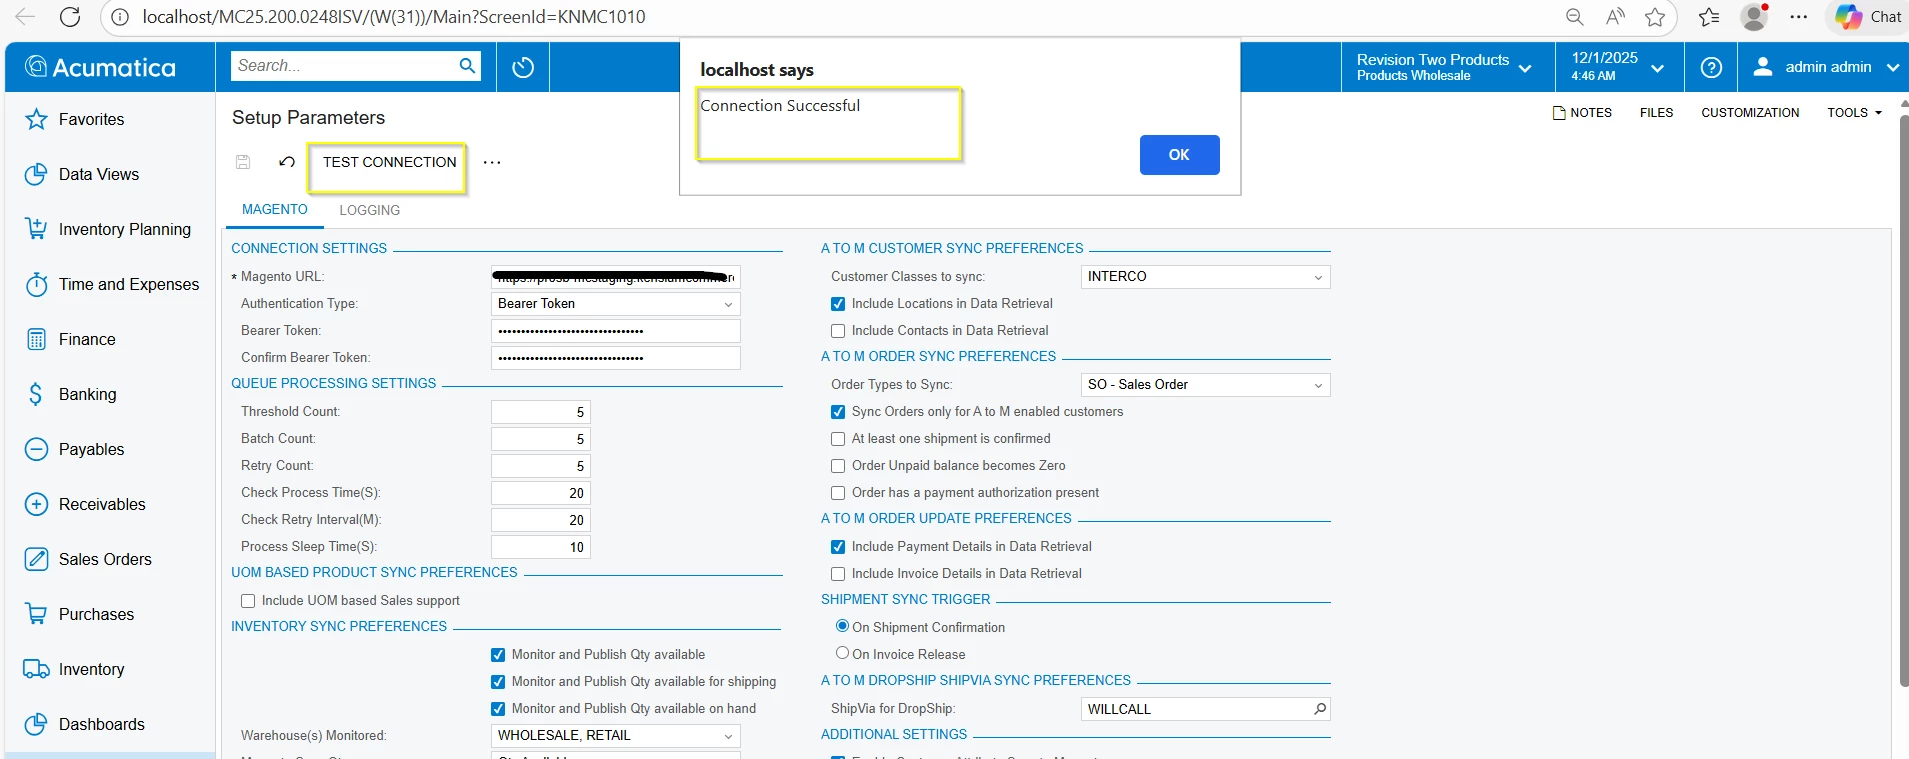Switch to the MAGENTO tab
This screenshot has width=1909, height=759.
pos(275,210)
